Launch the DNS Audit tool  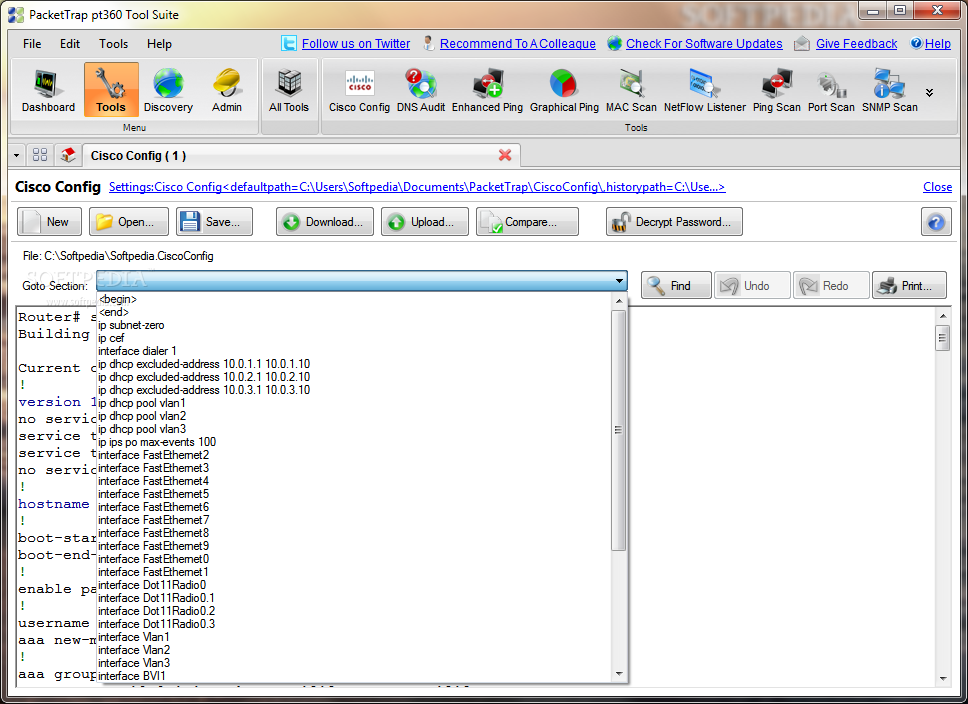point(420,91)
